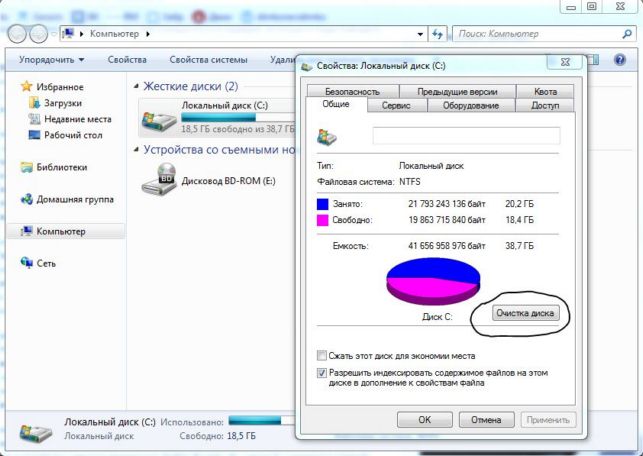Screen dimensions: 643x456
Task: Click the Применить button
Action: pos(548,420)
